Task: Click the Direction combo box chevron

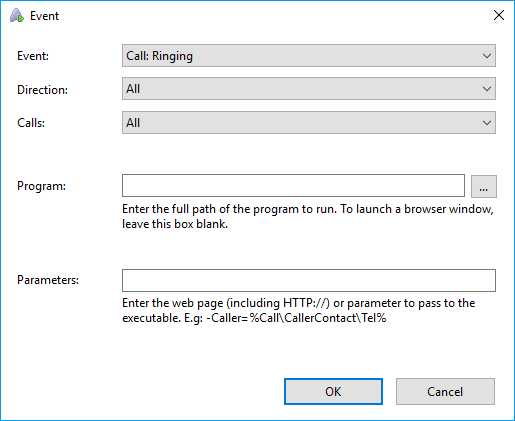Action: (x=487, y=89)
